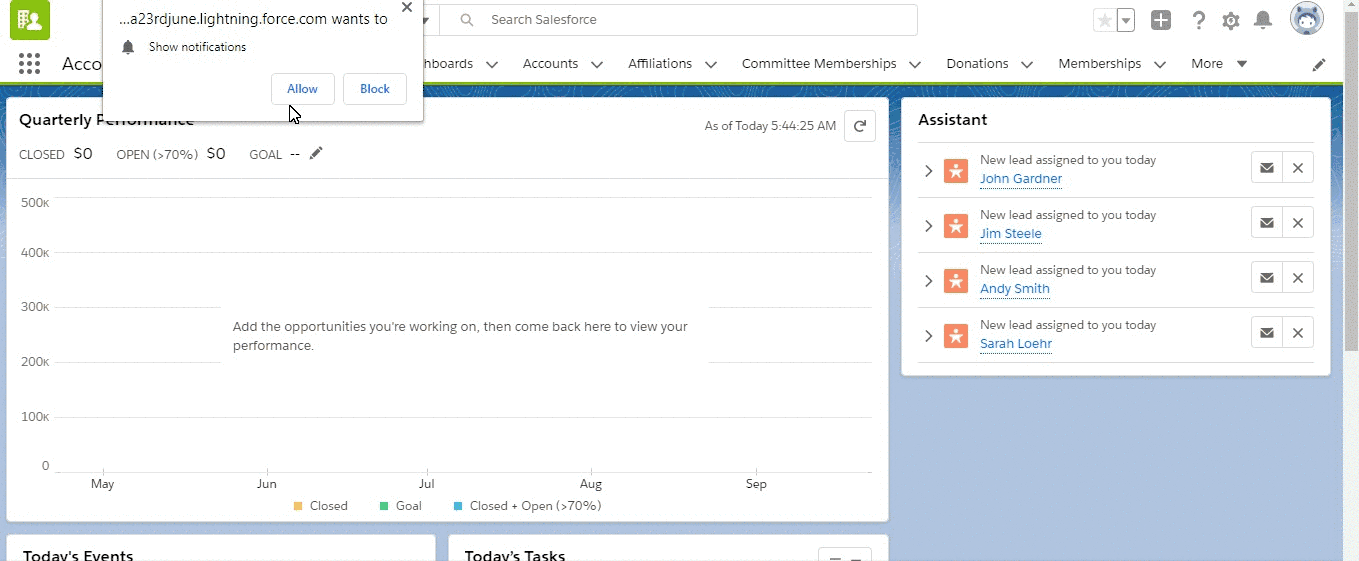
Task: Open the notifications bell in header
Action: [1263, 21]
